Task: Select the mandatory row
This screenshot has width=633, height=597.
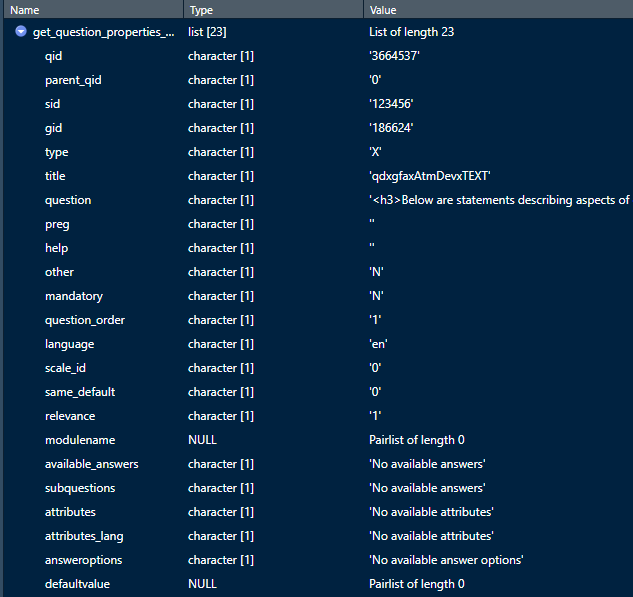Action: 73,296
